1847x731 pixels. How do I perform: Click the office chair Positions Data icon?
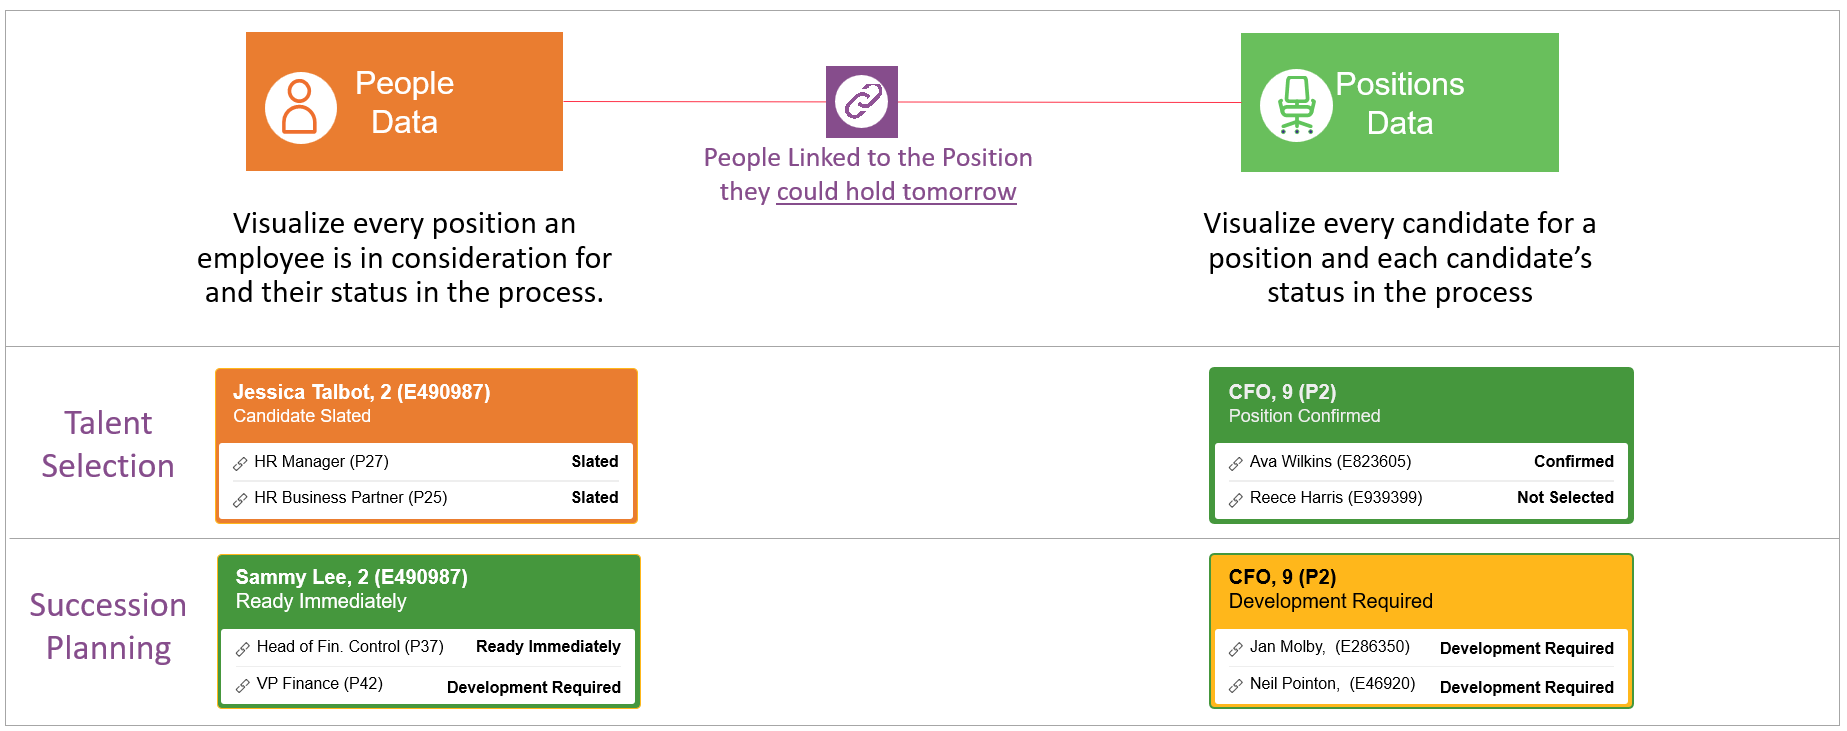pos(1296,106)
